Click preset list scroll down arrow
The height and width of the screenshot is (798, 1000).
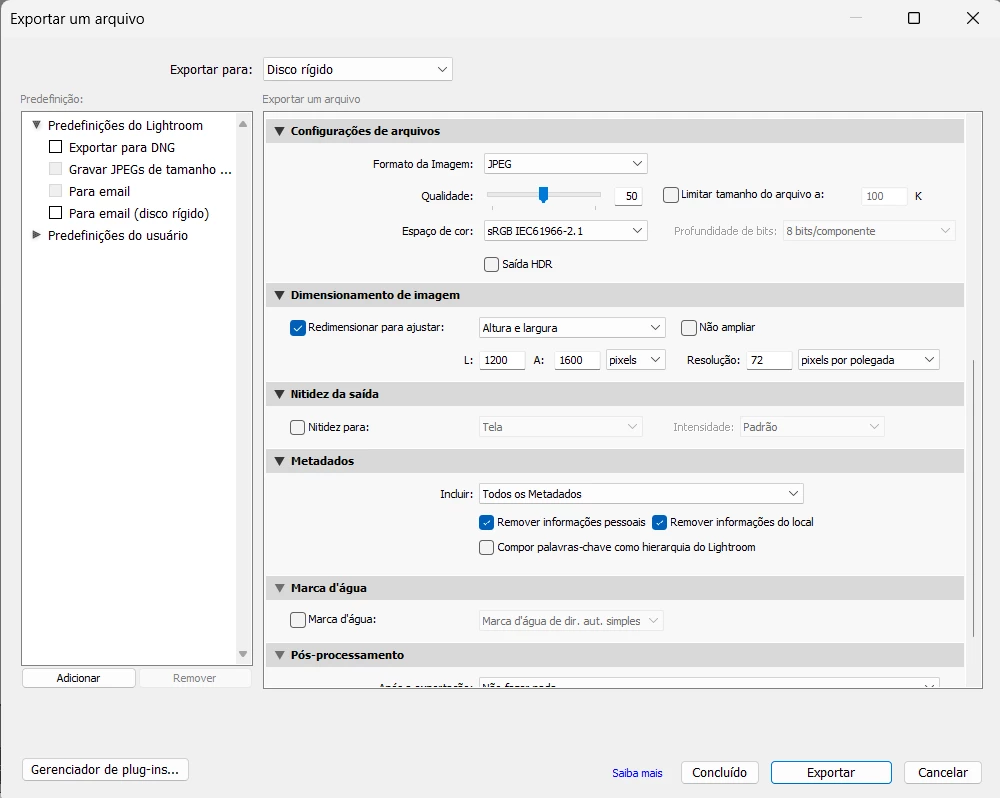click(243, 654)
